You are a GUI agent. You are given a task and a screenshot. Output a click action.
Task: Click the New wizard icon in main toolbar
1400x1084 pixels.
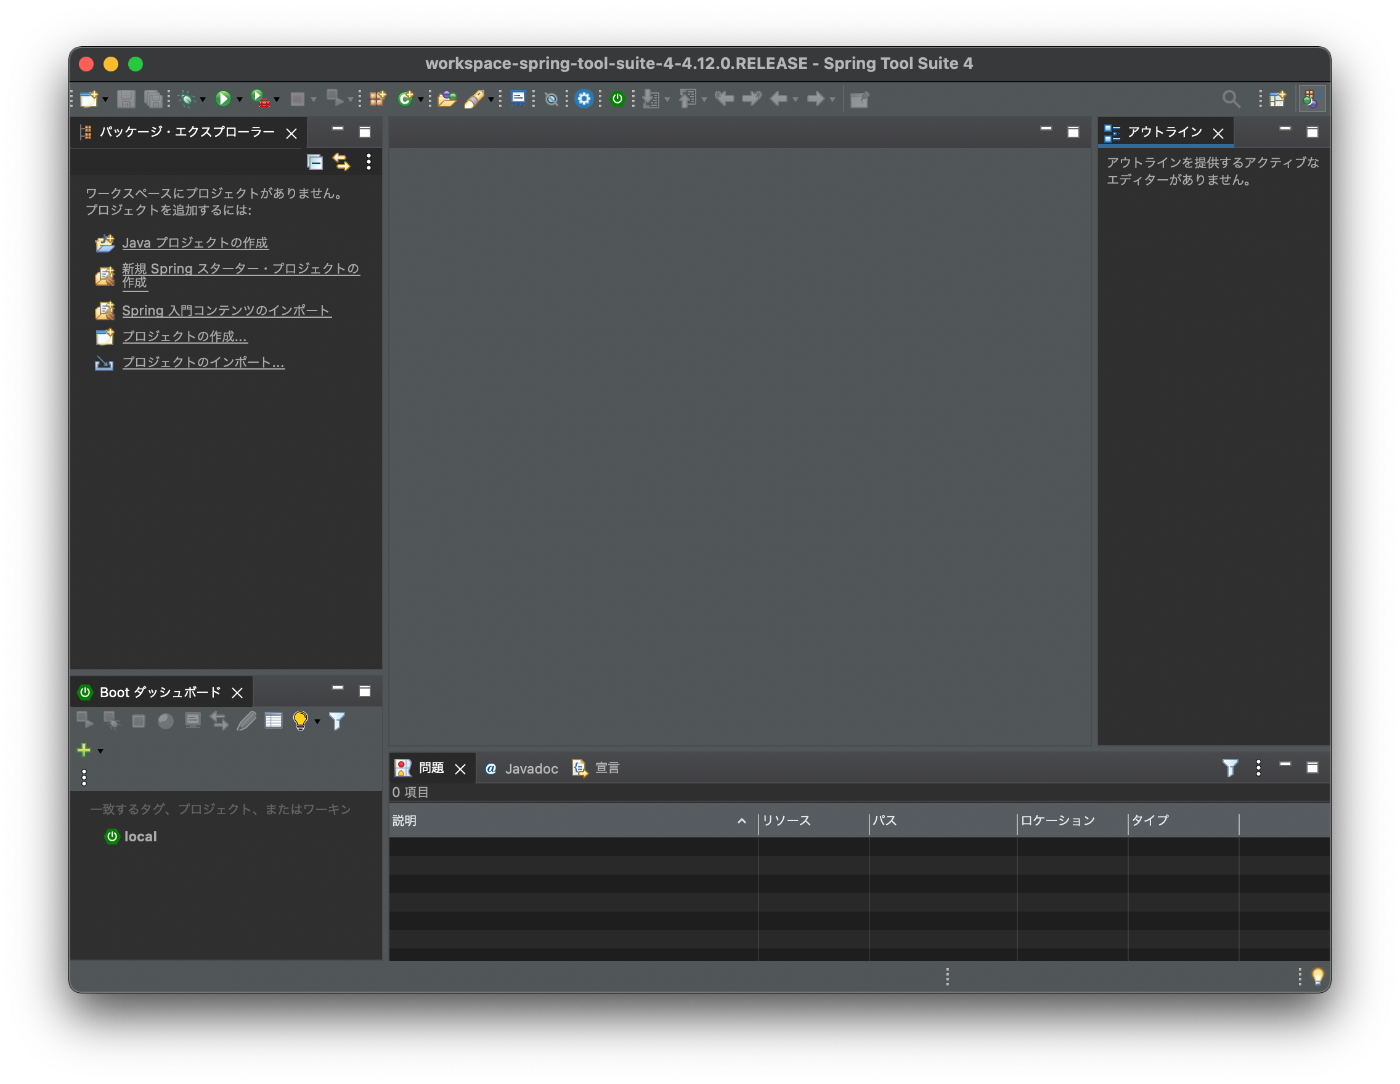[89, 99]
